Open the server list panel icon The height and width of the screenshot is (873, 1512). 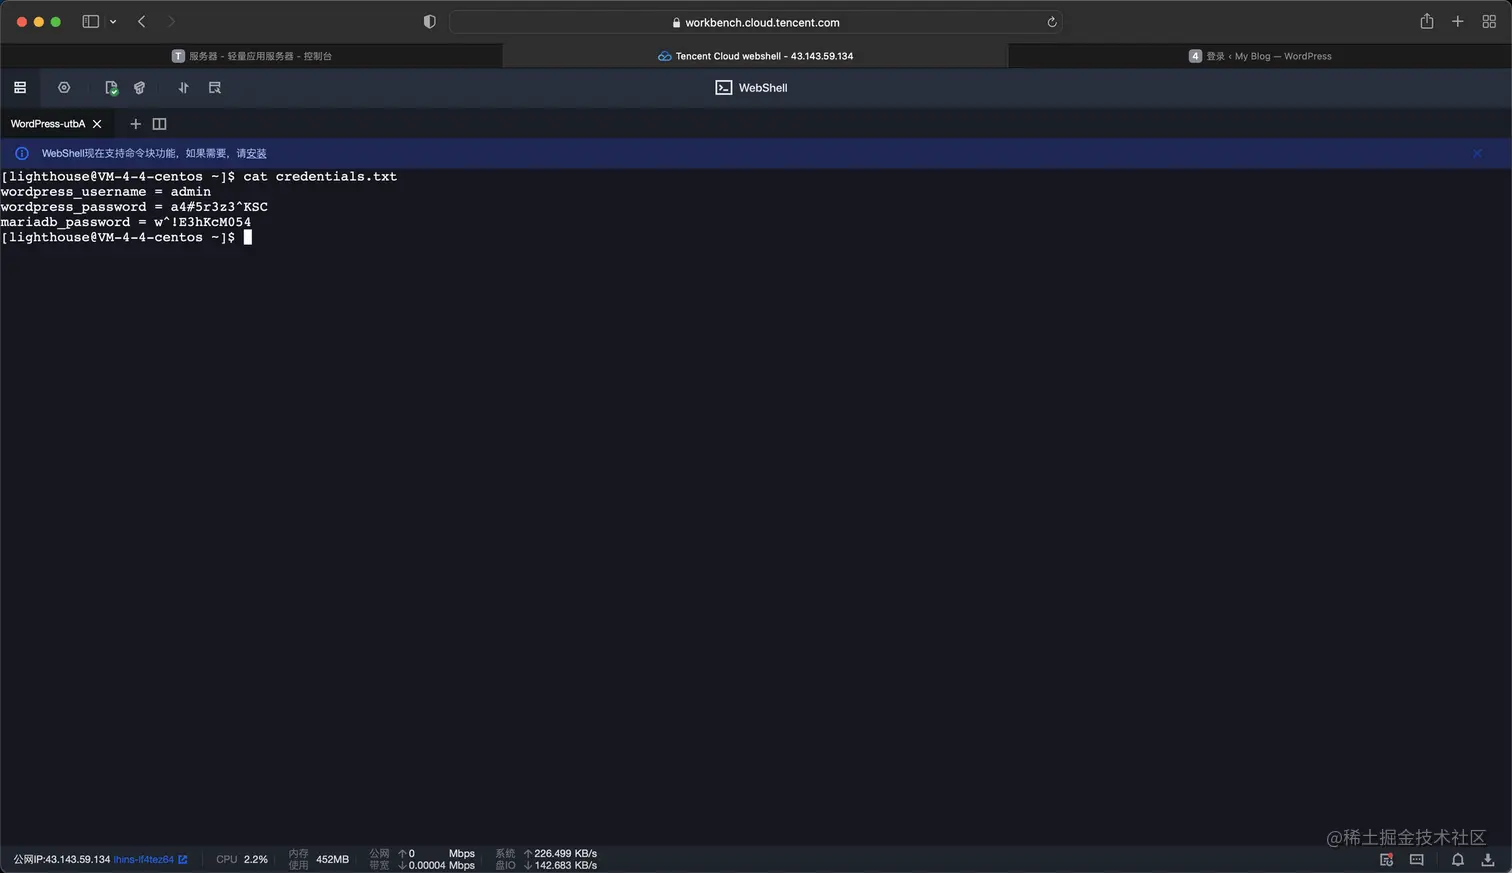(x=20, y=88)
